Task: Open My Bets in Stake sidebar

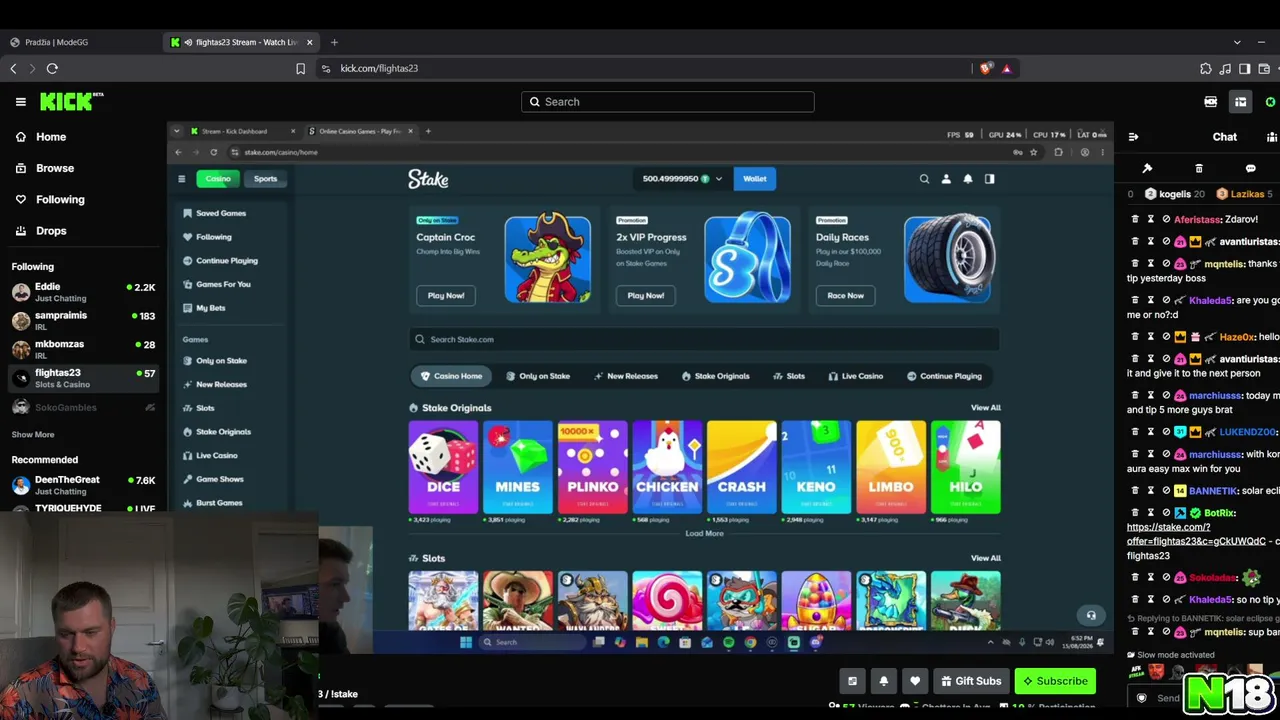Action: (211, 308)
